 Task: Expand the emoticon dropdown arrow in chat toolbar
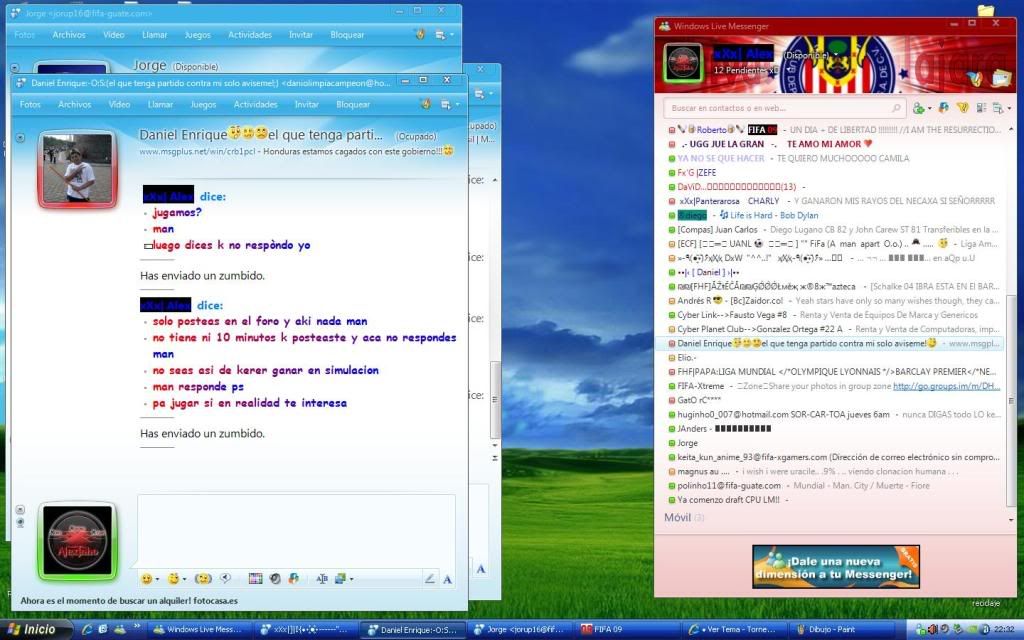tap(157, 579)
